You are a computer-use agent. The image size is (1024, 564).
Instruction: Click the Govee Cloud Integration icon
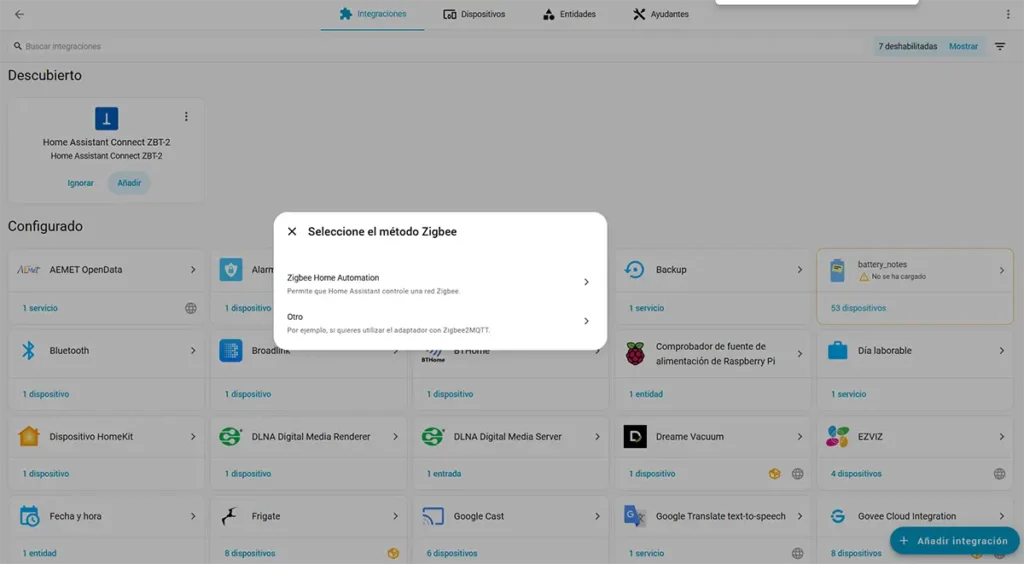pyautogui.click(x=837, y=516)
